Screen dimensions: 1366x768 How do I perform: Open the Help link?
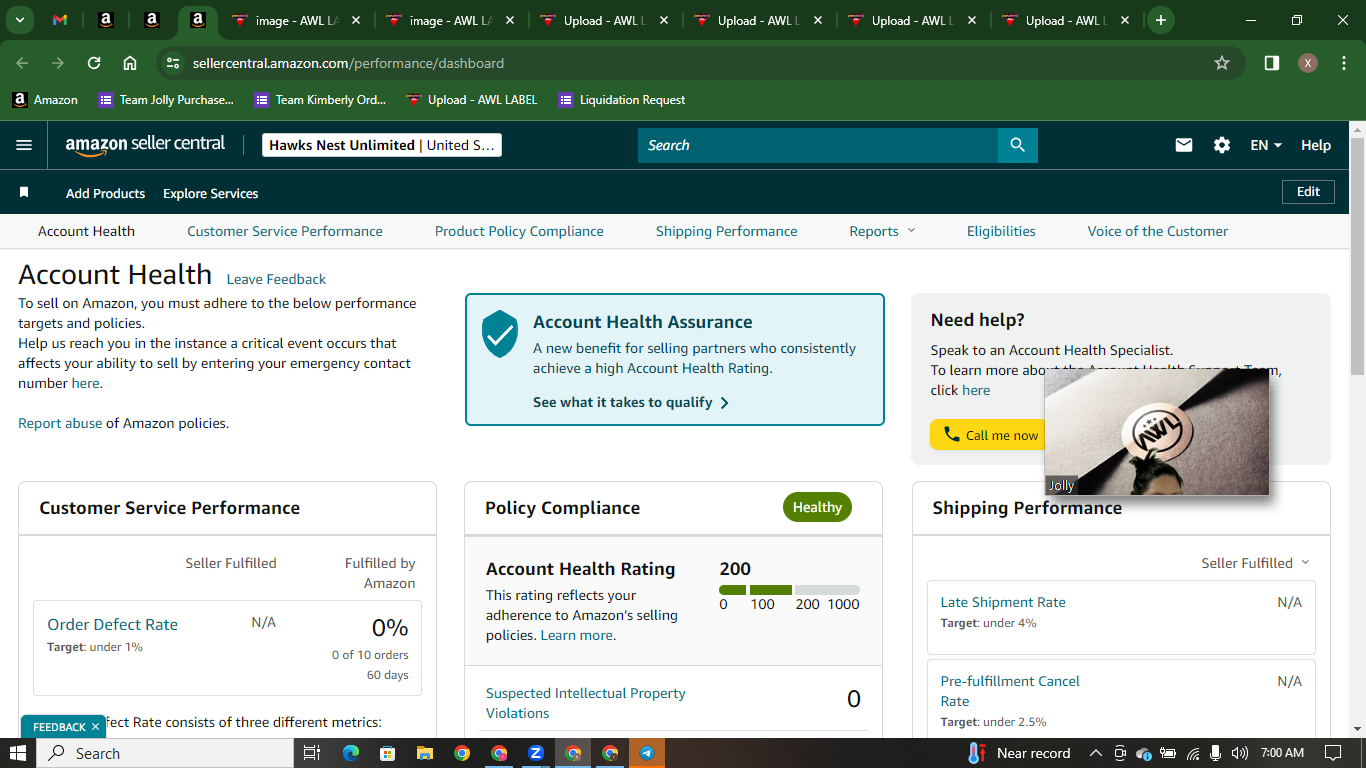[1316, 145]
